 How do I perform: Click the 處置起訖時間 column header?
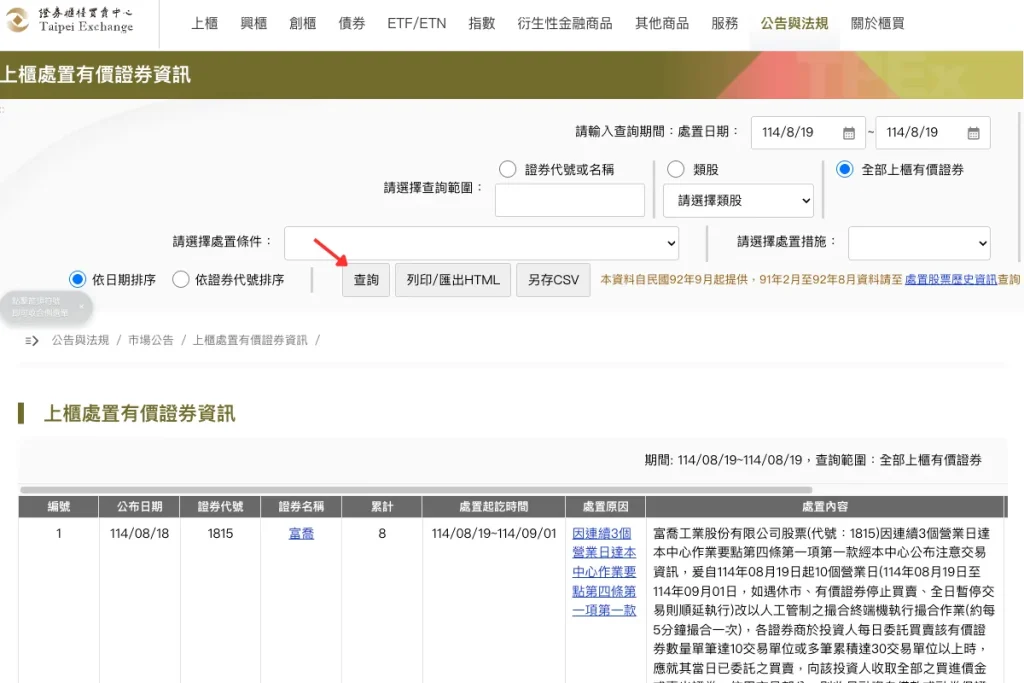[x=494, y=507]
